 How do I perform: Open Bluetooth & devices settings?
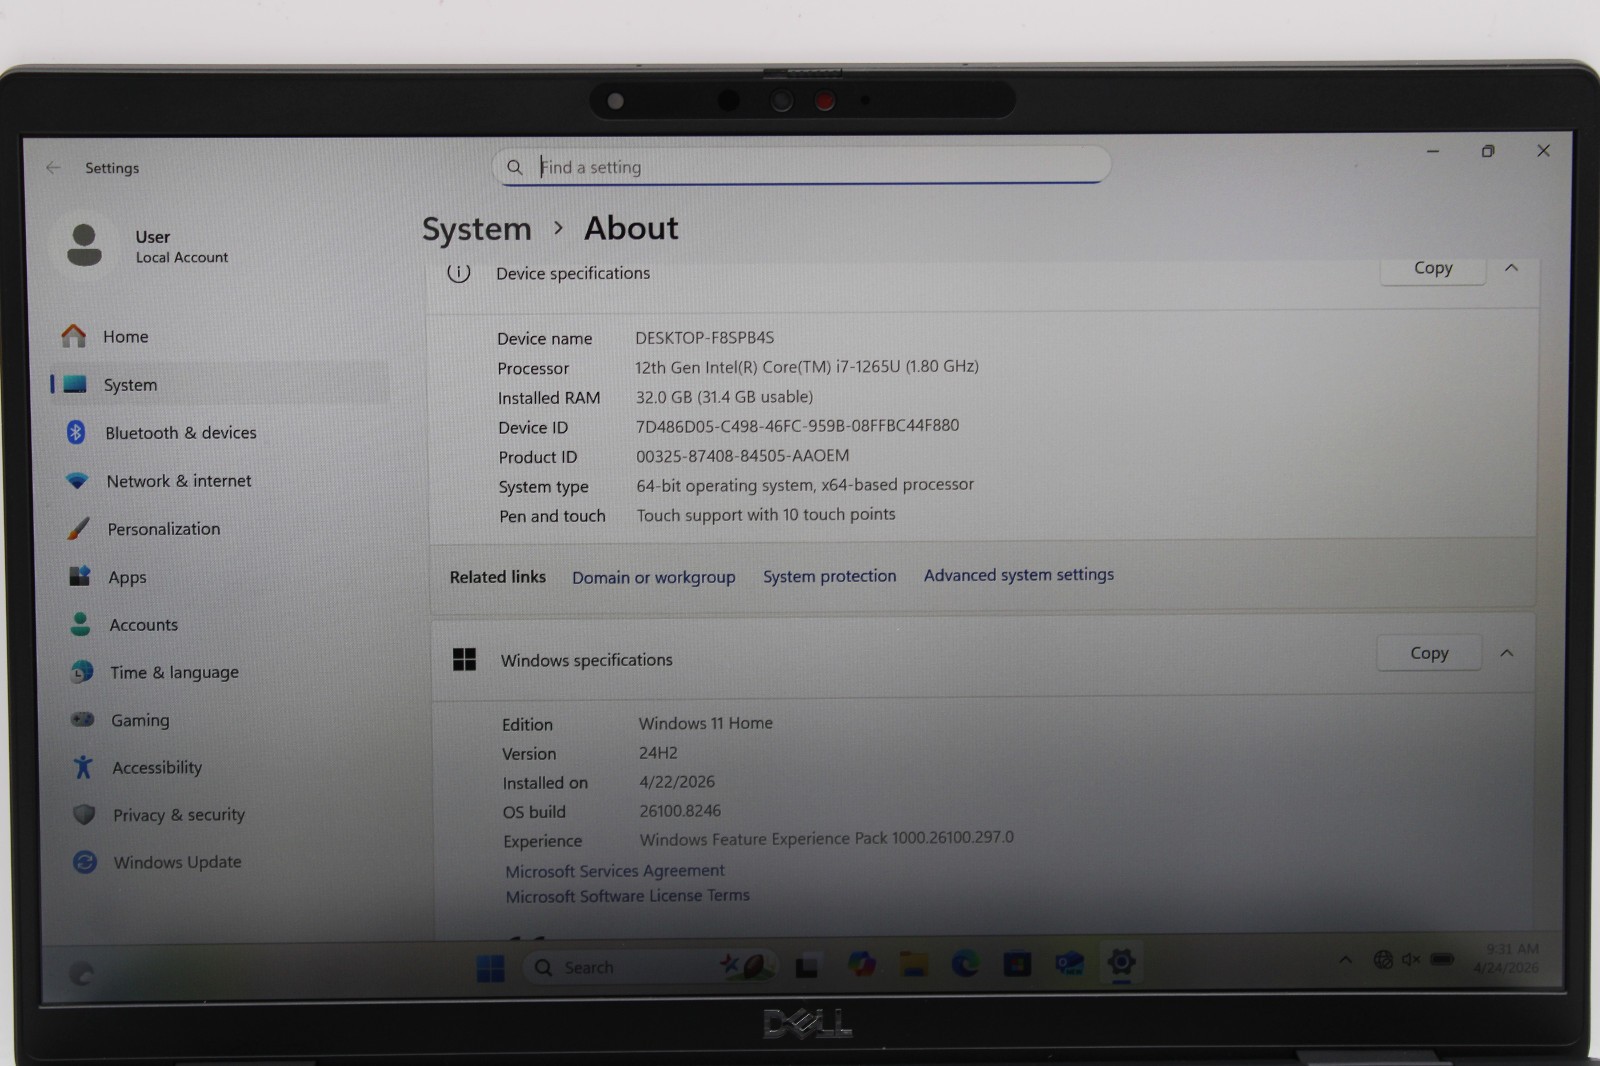(180, 433)
